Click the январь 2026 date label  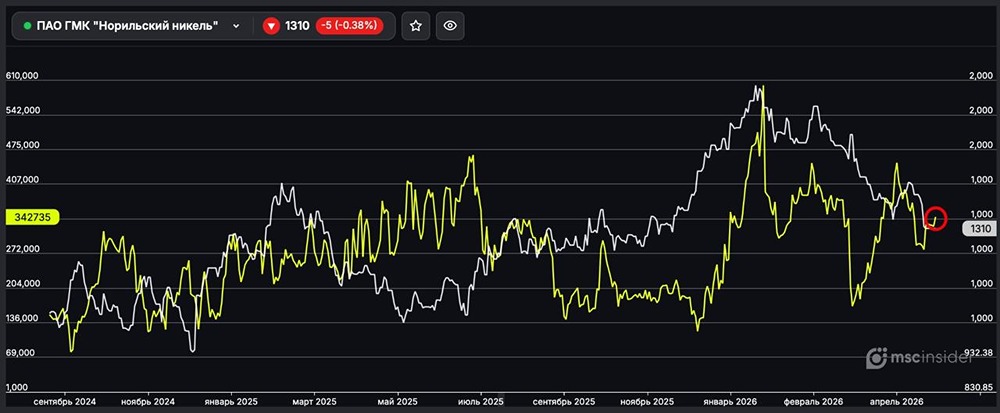pos(730,402)
